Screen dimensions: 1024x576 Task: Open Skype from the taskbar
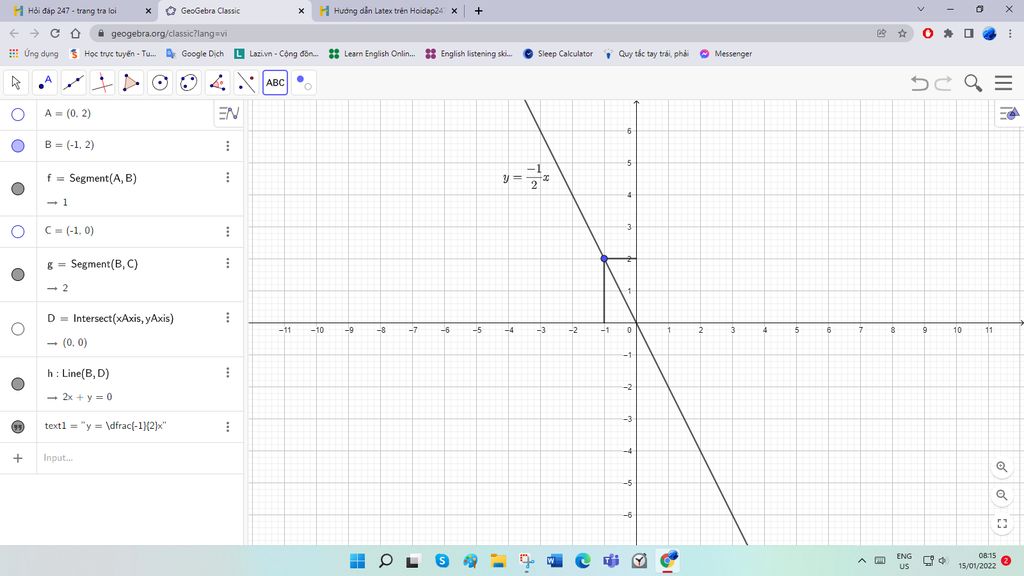pyautogui.click(x=442, y=560)
